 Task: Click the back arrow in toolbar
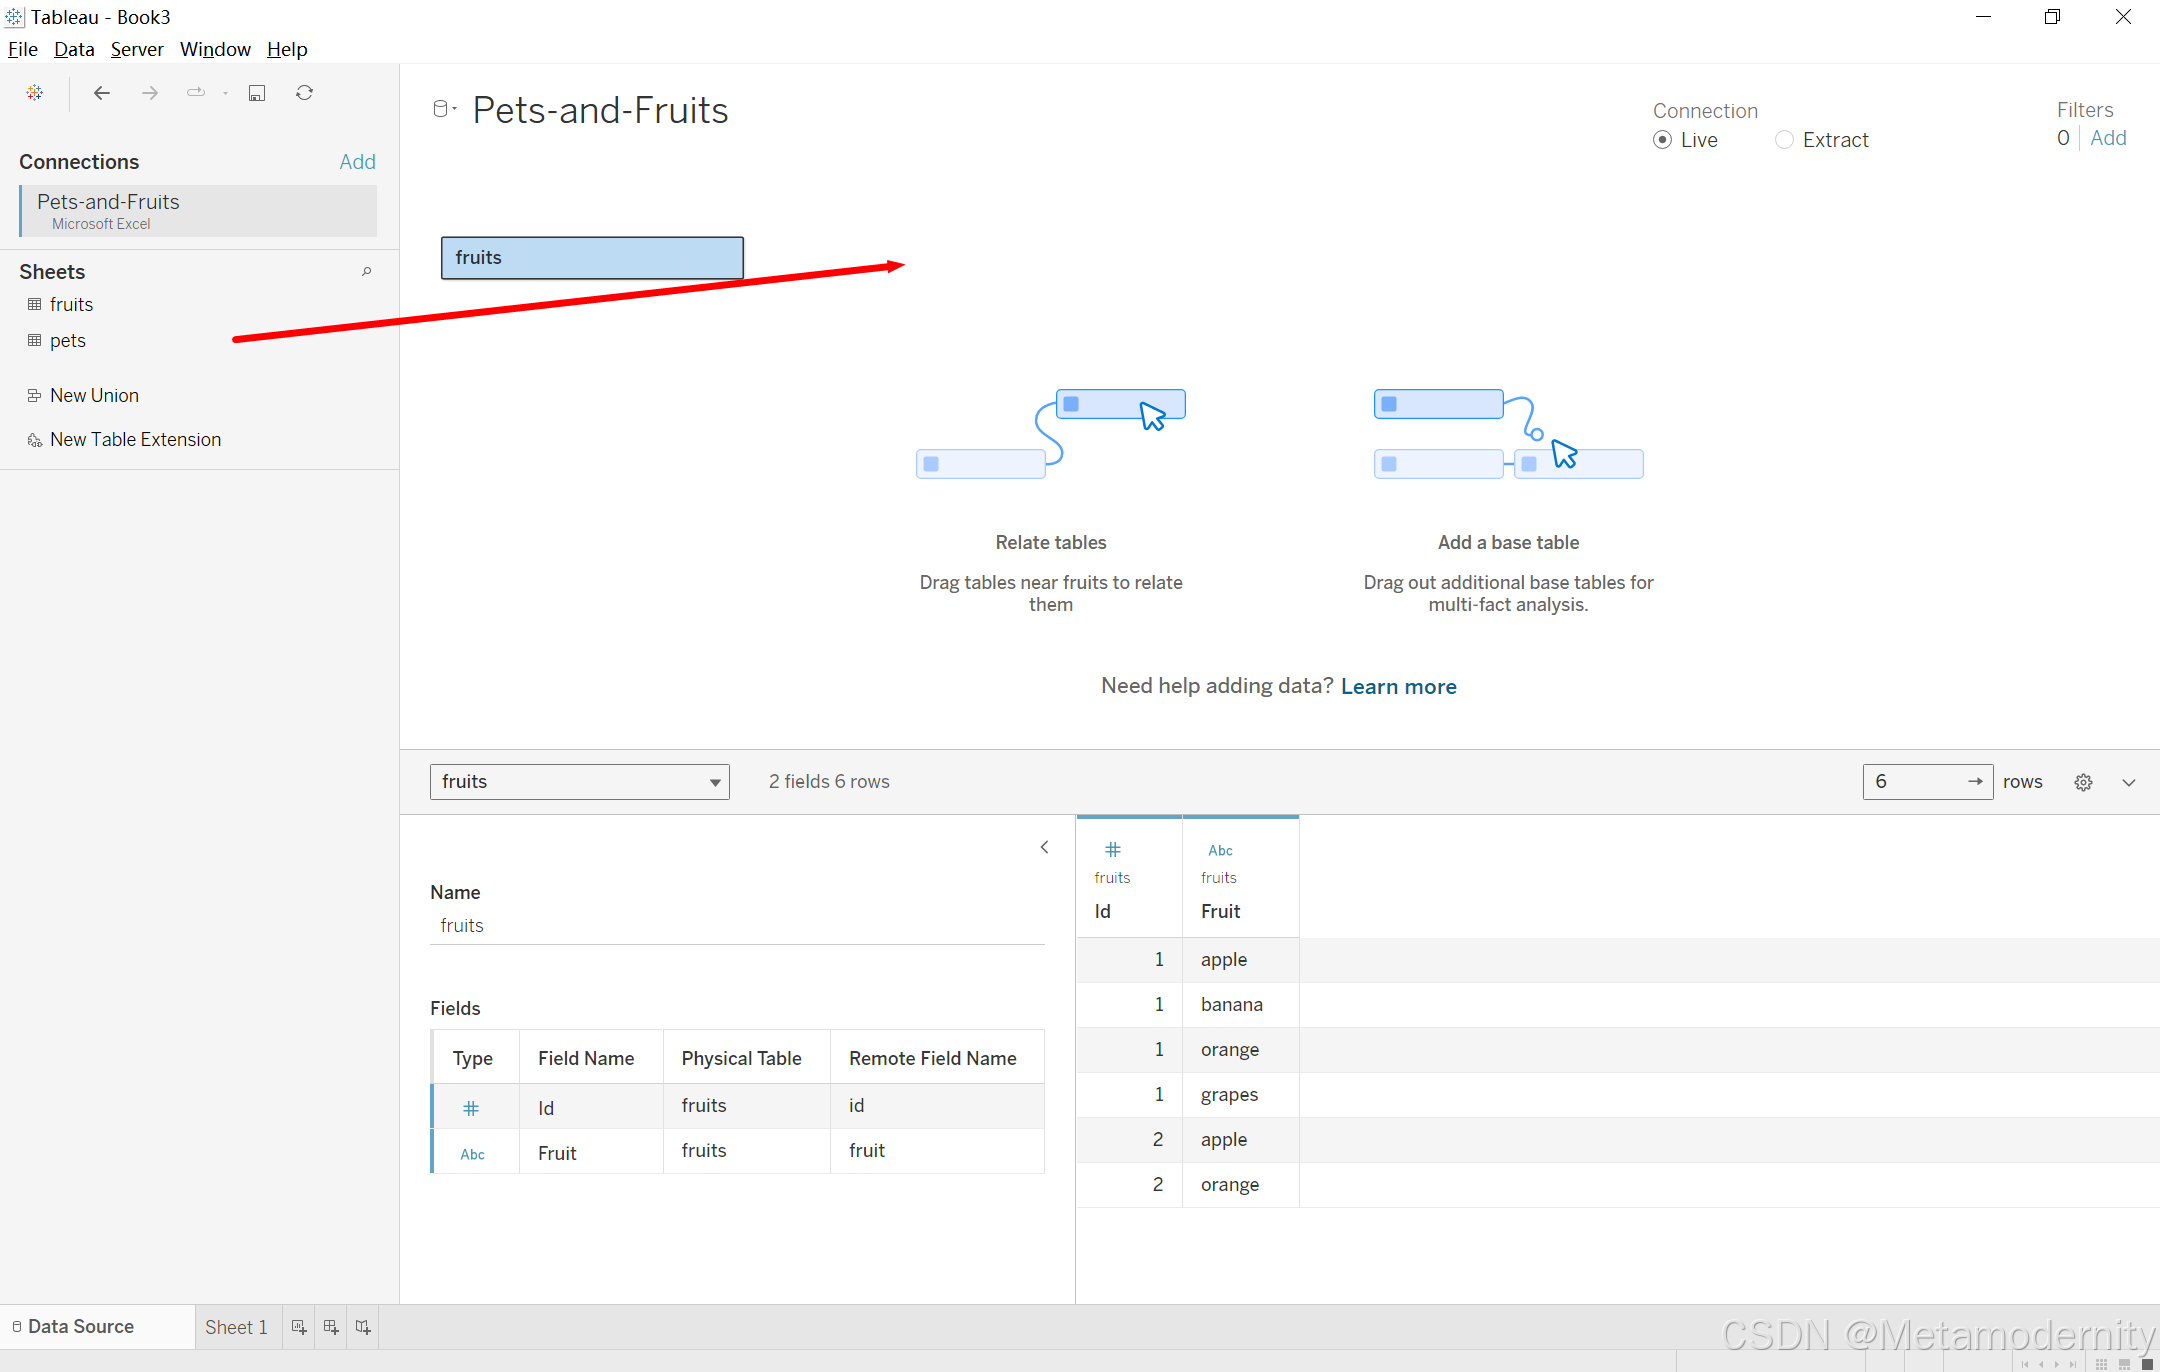[x=101, y=93]
